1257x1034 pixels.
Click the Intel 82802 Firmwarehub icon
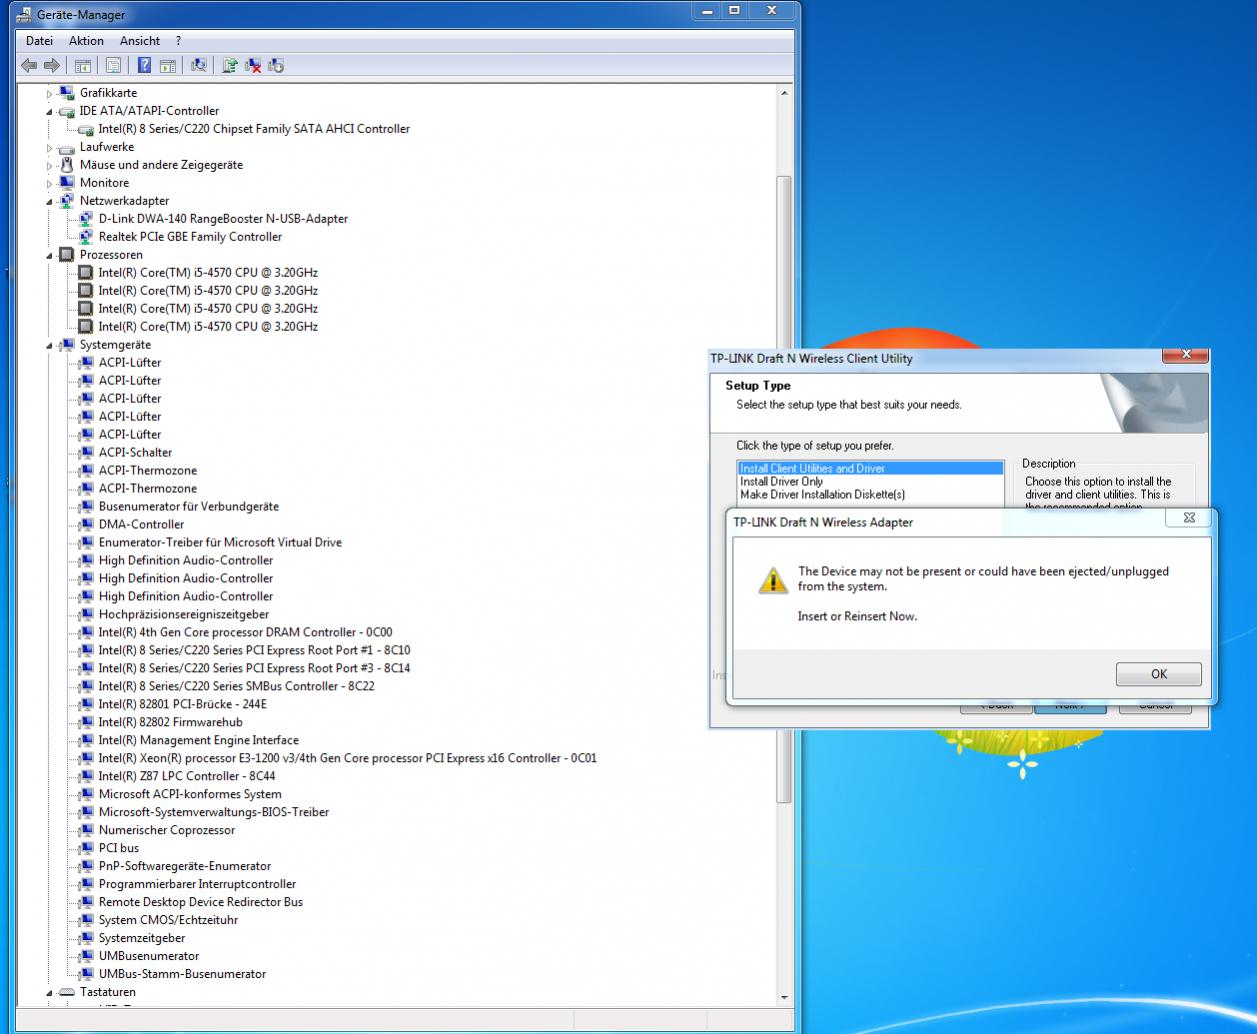(86, 723)
